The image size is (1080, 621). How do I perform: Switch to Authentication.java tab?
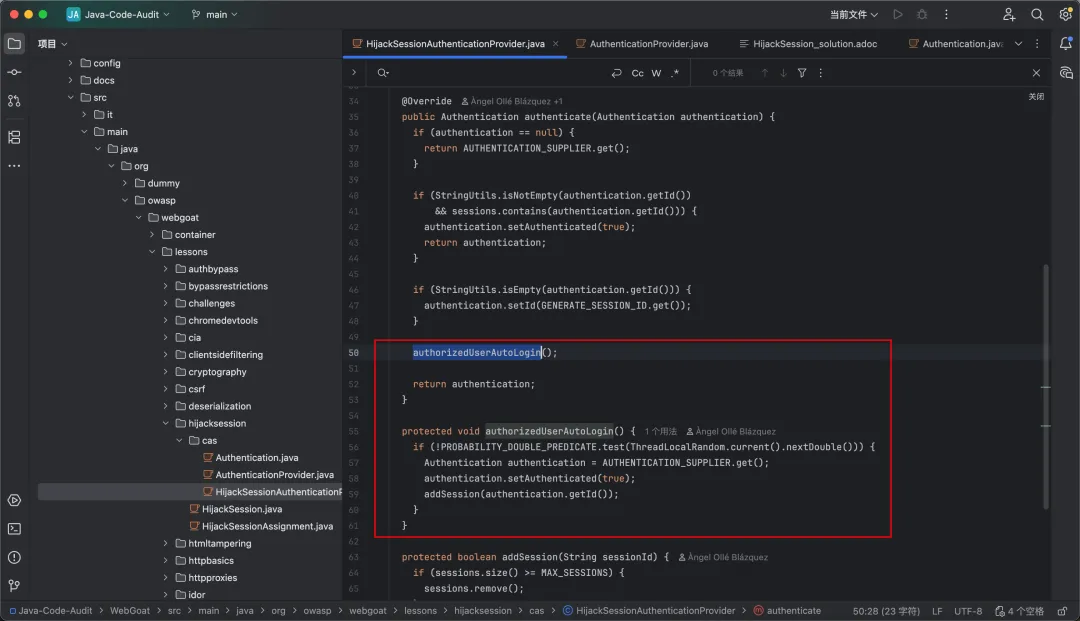[x=956, y=44]
